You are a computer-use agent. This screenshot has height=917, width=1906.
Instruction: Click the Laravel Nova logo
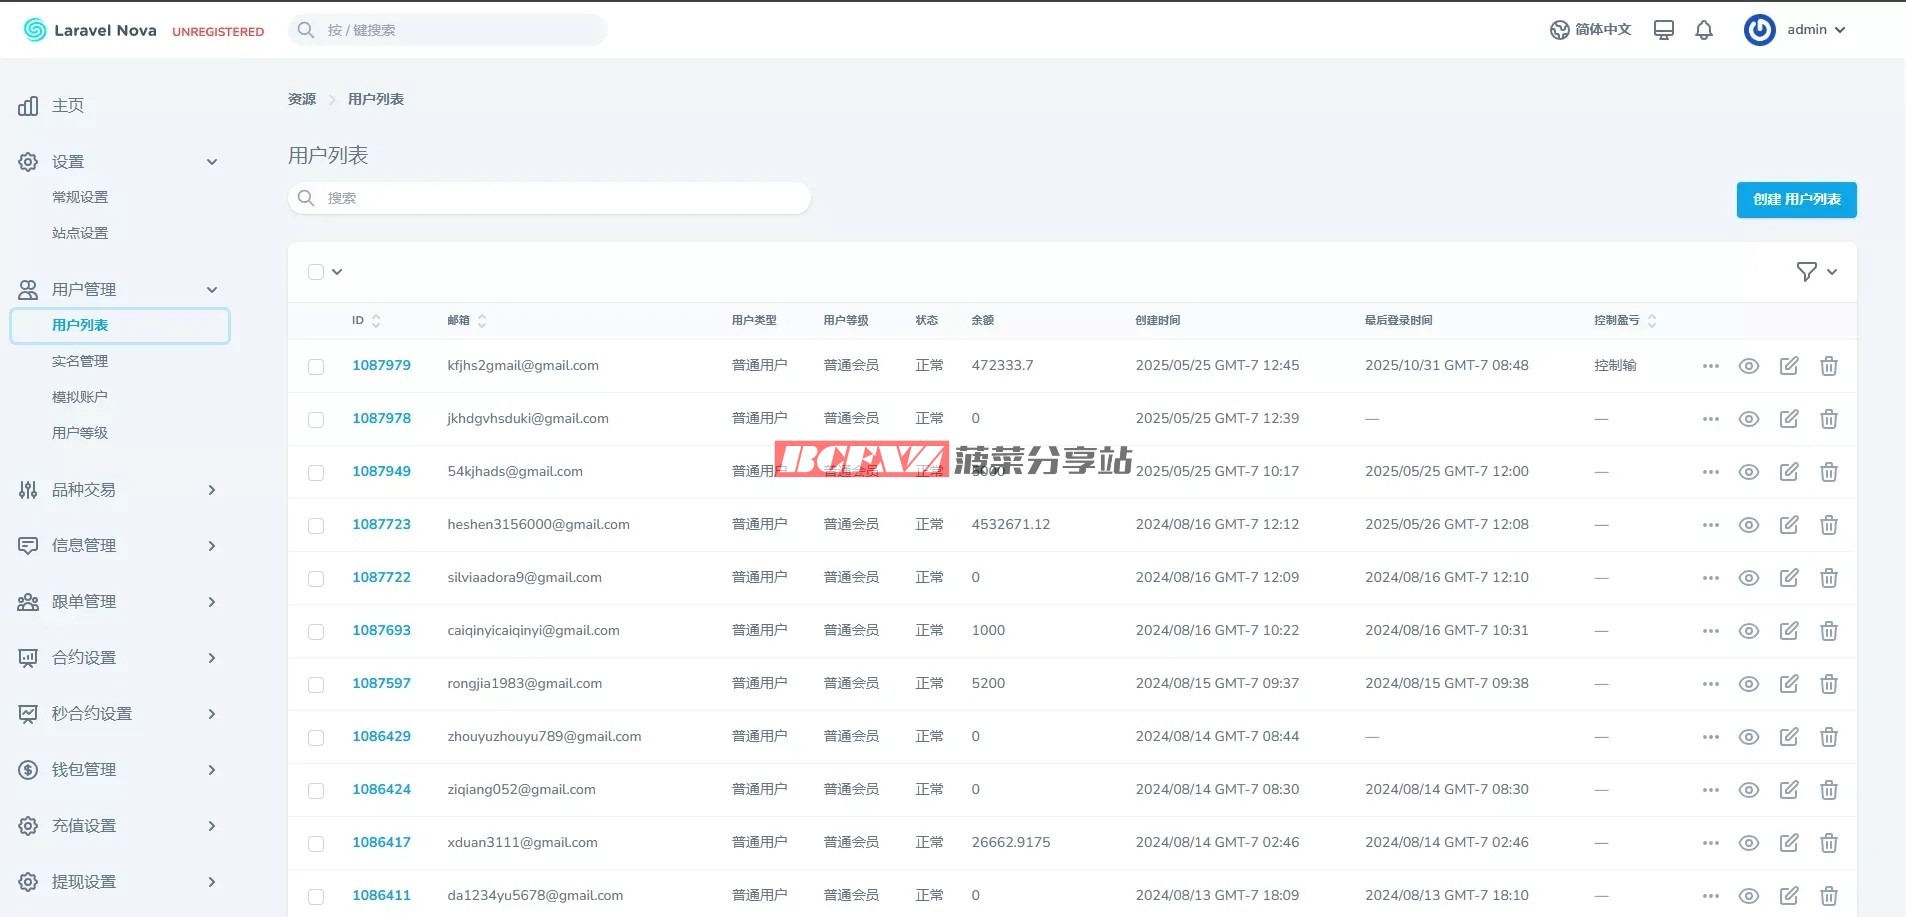[x=90, y=30]
